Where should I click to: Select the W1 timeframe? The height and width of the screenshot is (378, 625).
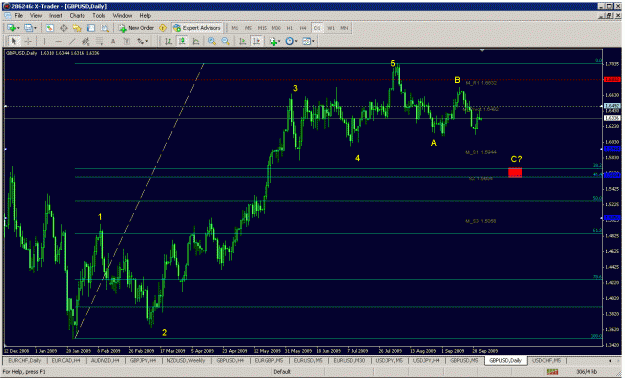click(x=331, y=28)
